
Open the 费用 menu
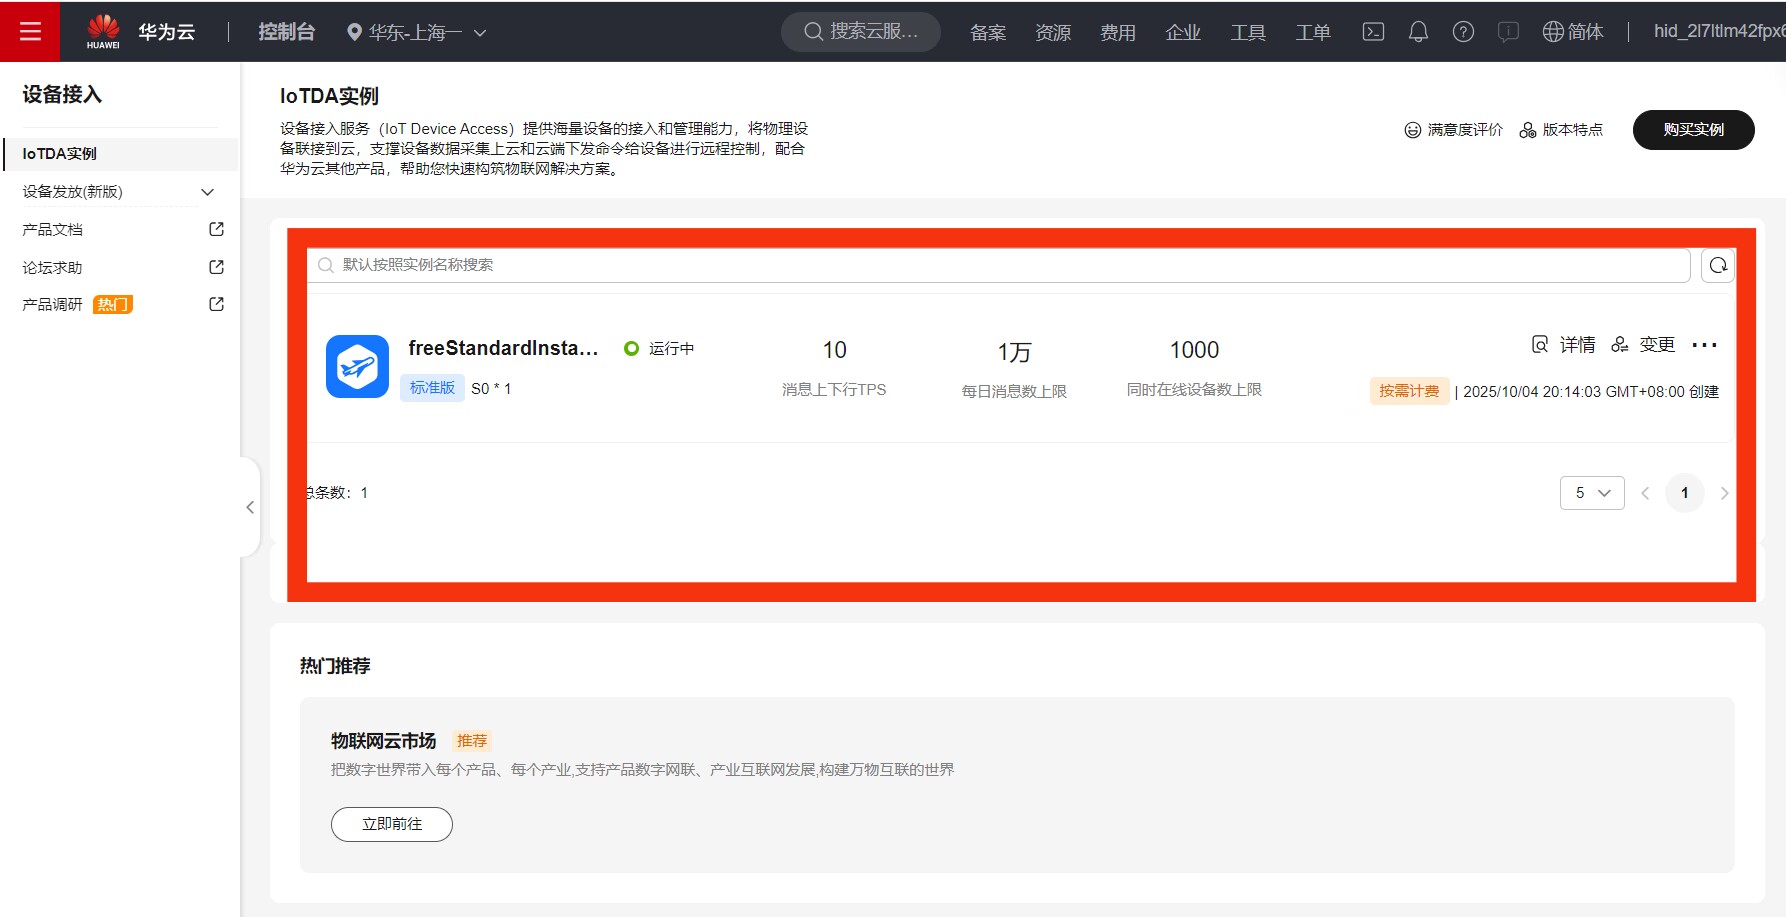click(x=1118, y=33)
